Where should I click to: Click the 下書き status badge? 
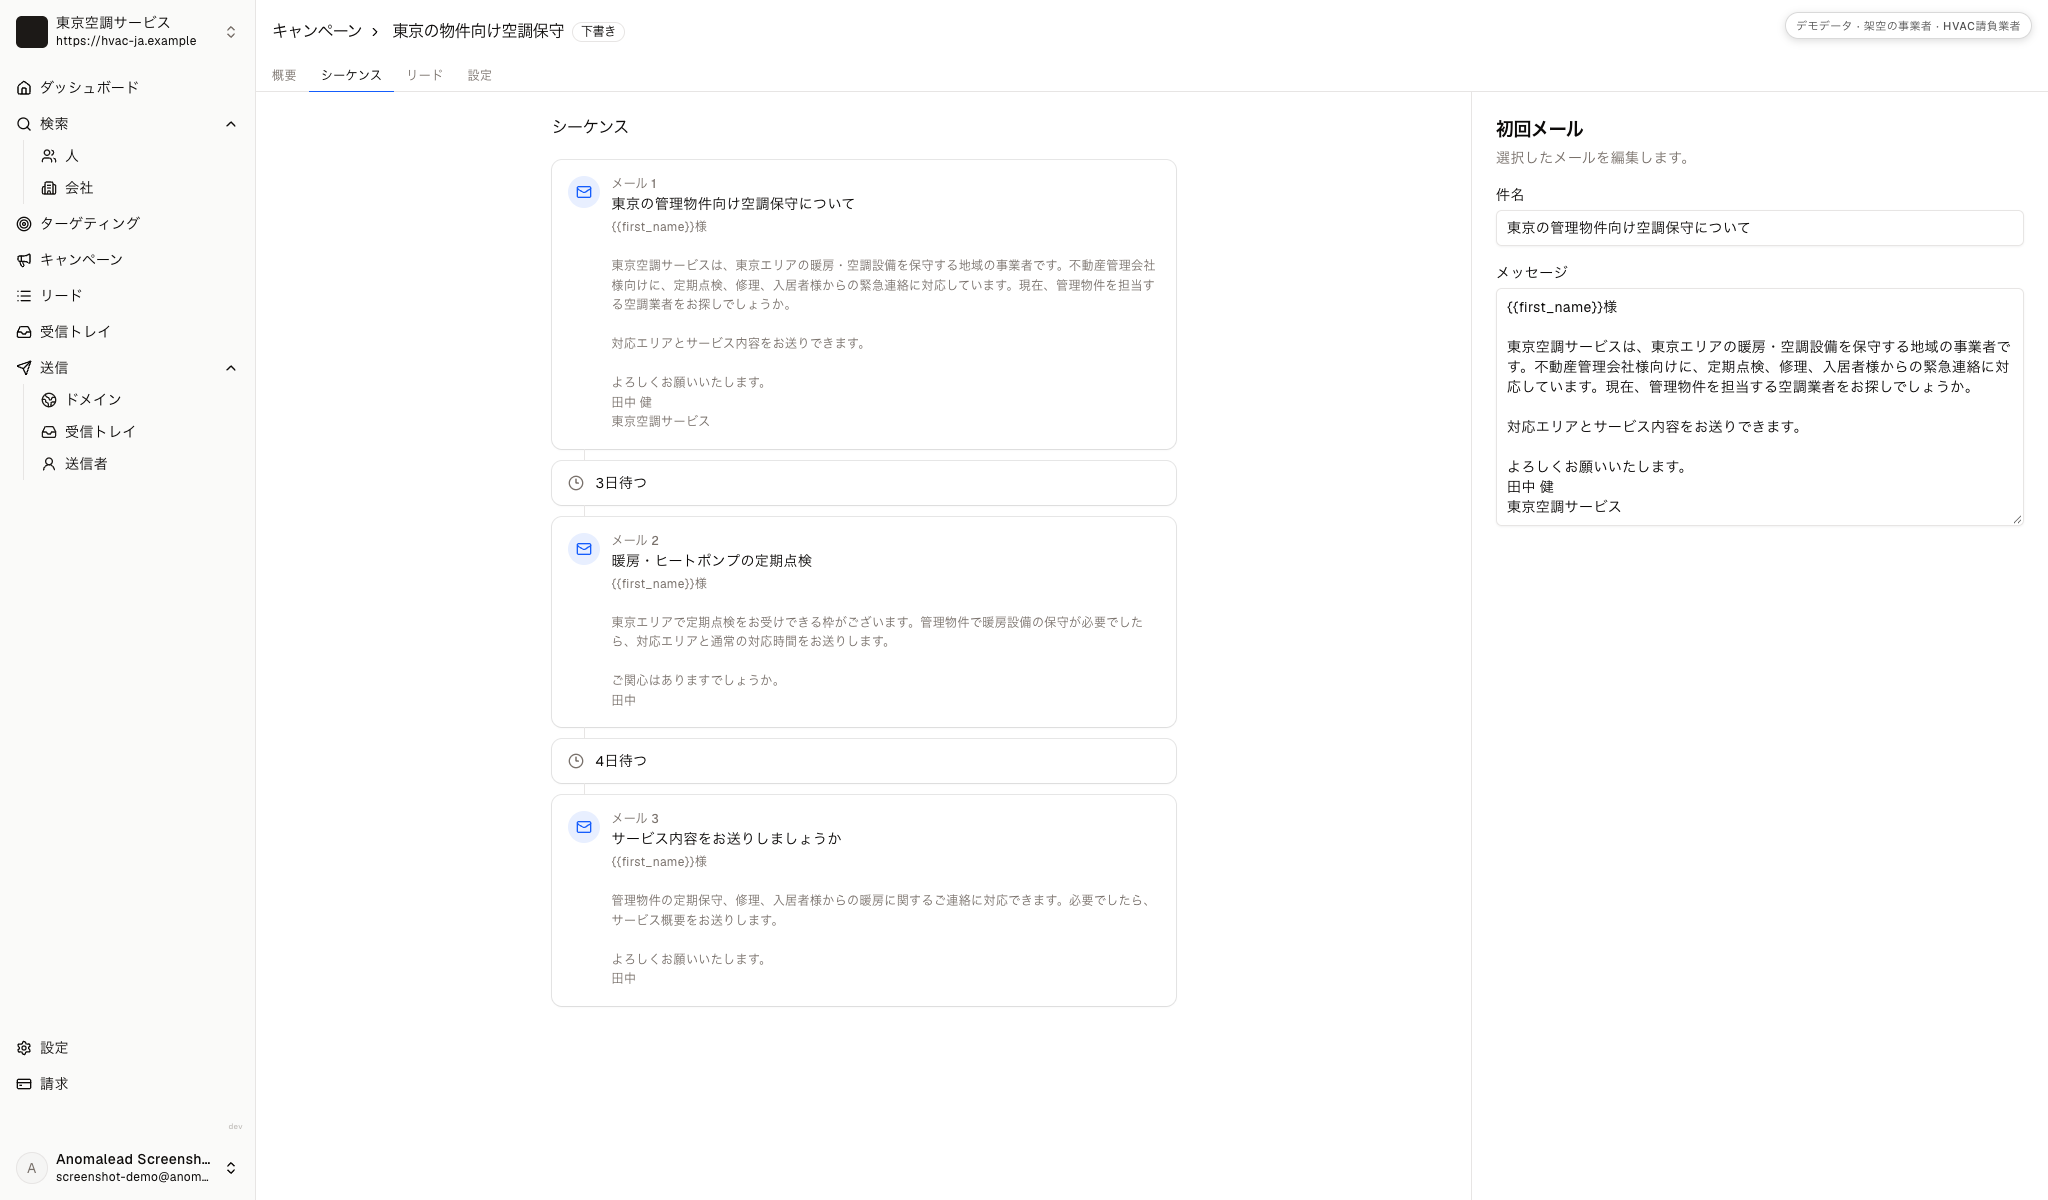coord(599,32)
